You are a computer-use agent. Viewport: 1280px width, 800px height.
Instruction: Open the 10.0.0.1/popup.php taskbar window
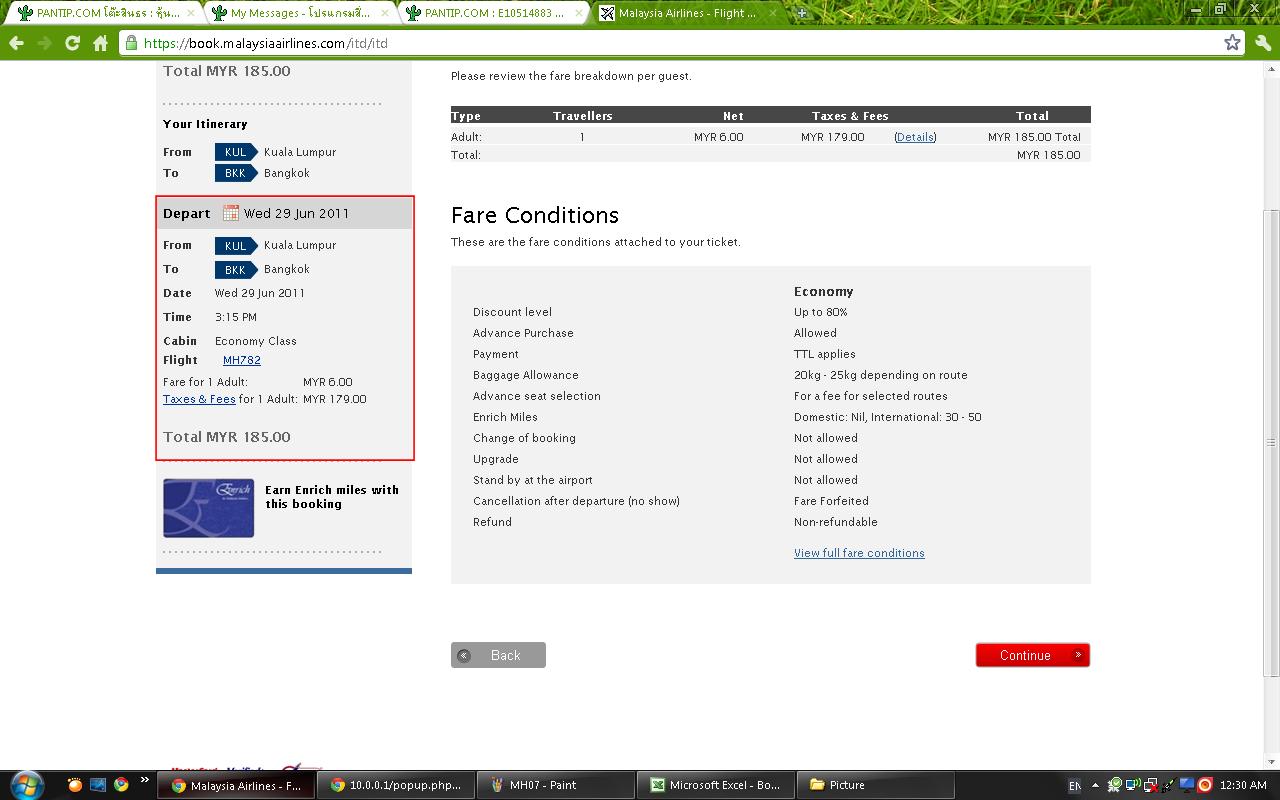pyautogui.click(x=396, y=785)
